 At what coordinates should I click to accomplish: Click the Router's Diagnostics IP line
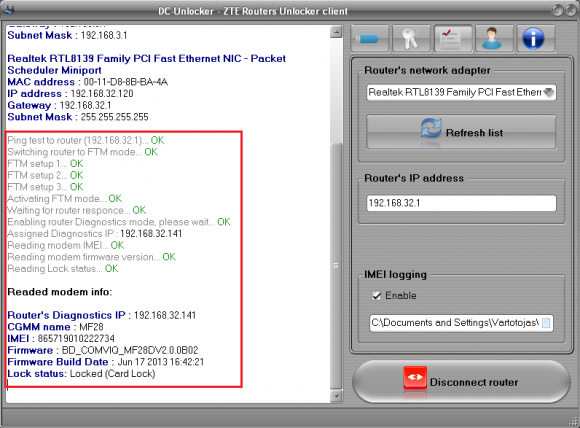(102, 315)
